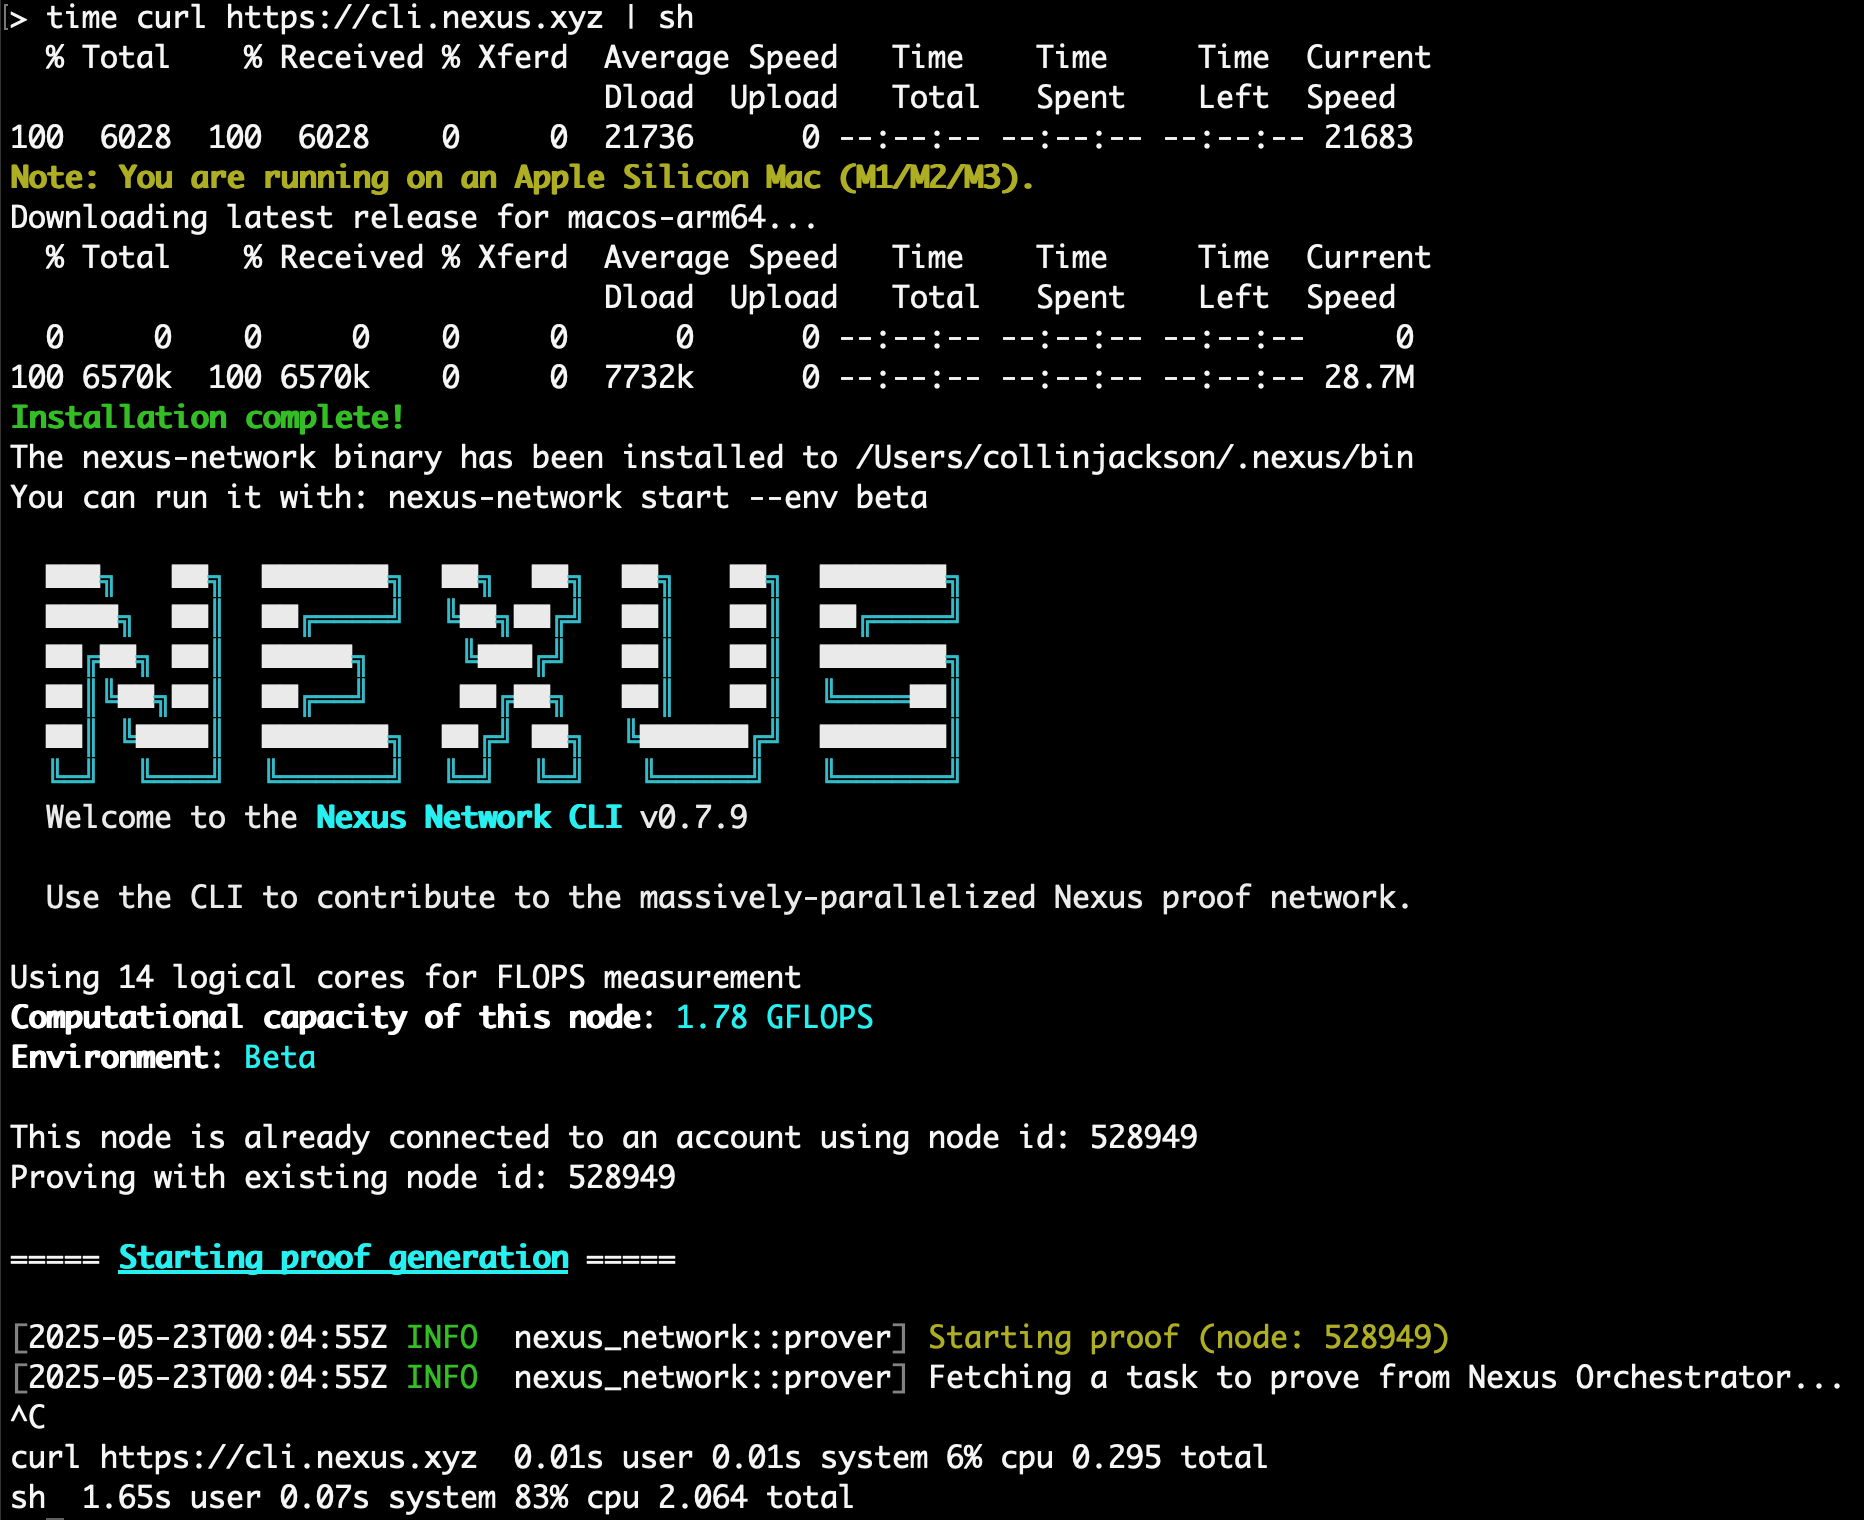Image resolution: width=1864 pixels, height=1520 pixels.
Task: Click 'Fetching a task to prove' log message
Action: click(1385, 1377)
